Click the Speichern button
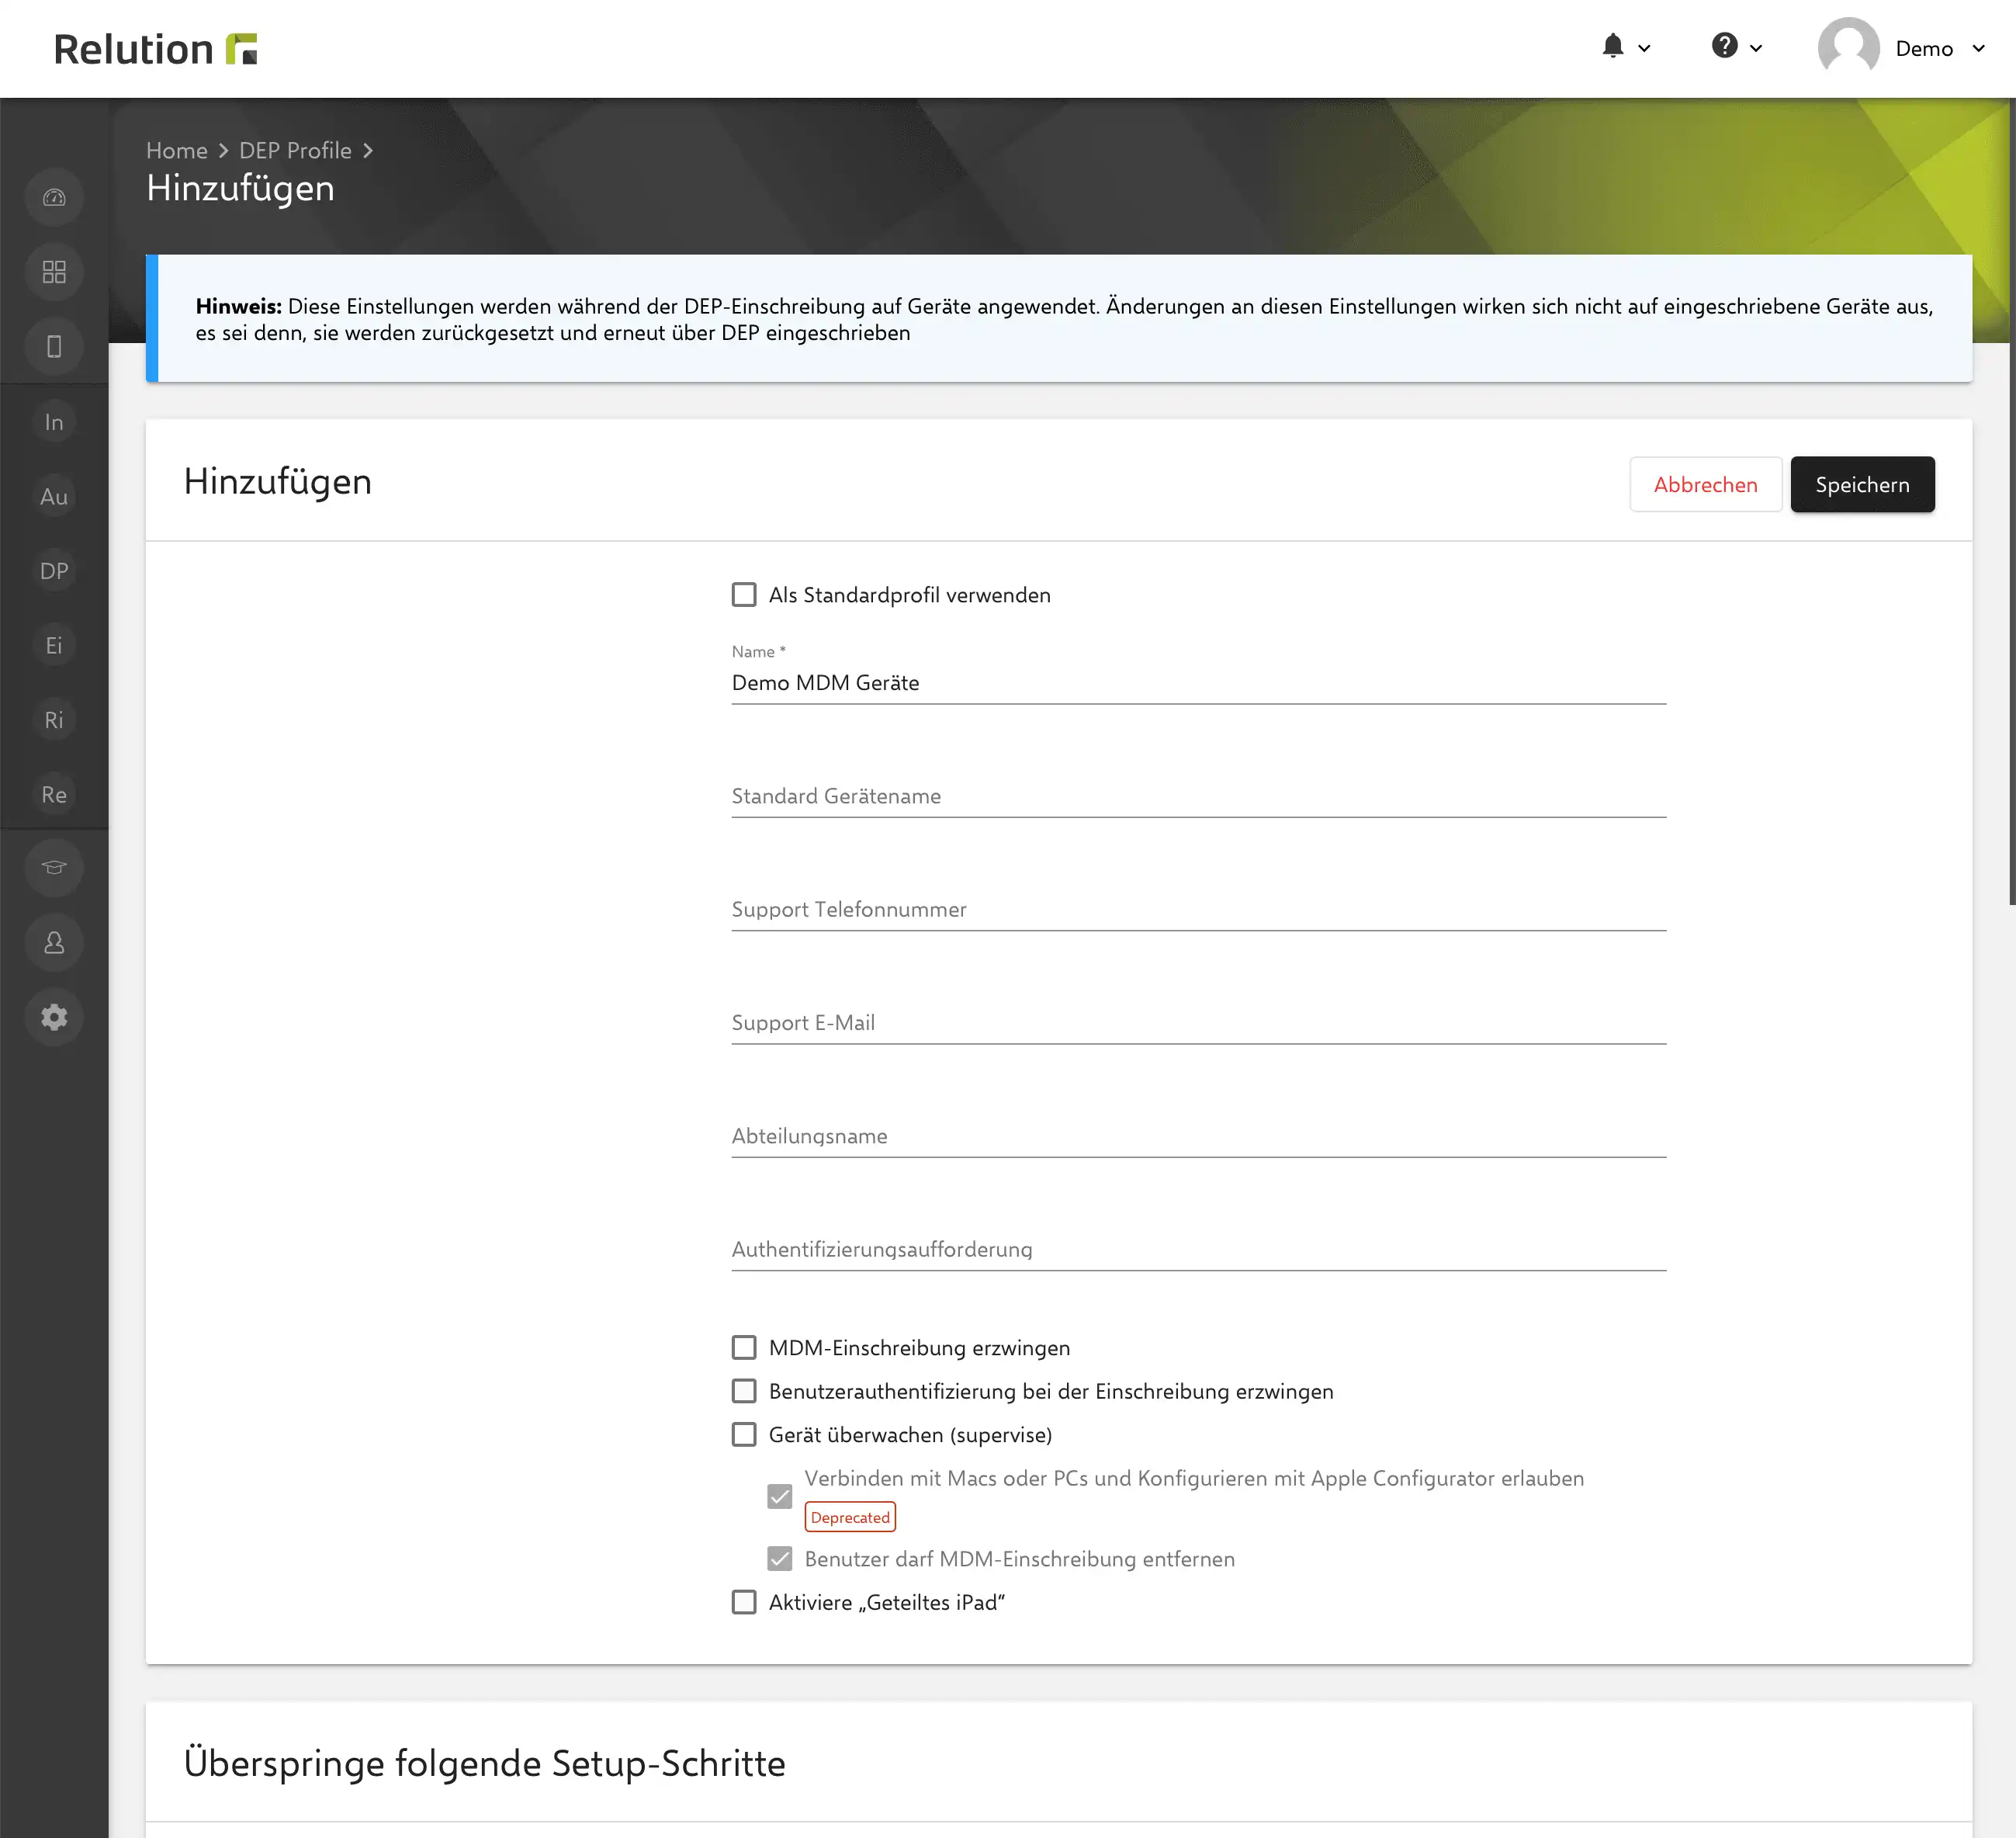The width and height of the screenshot is (2016, 1838). [1862, 485]
